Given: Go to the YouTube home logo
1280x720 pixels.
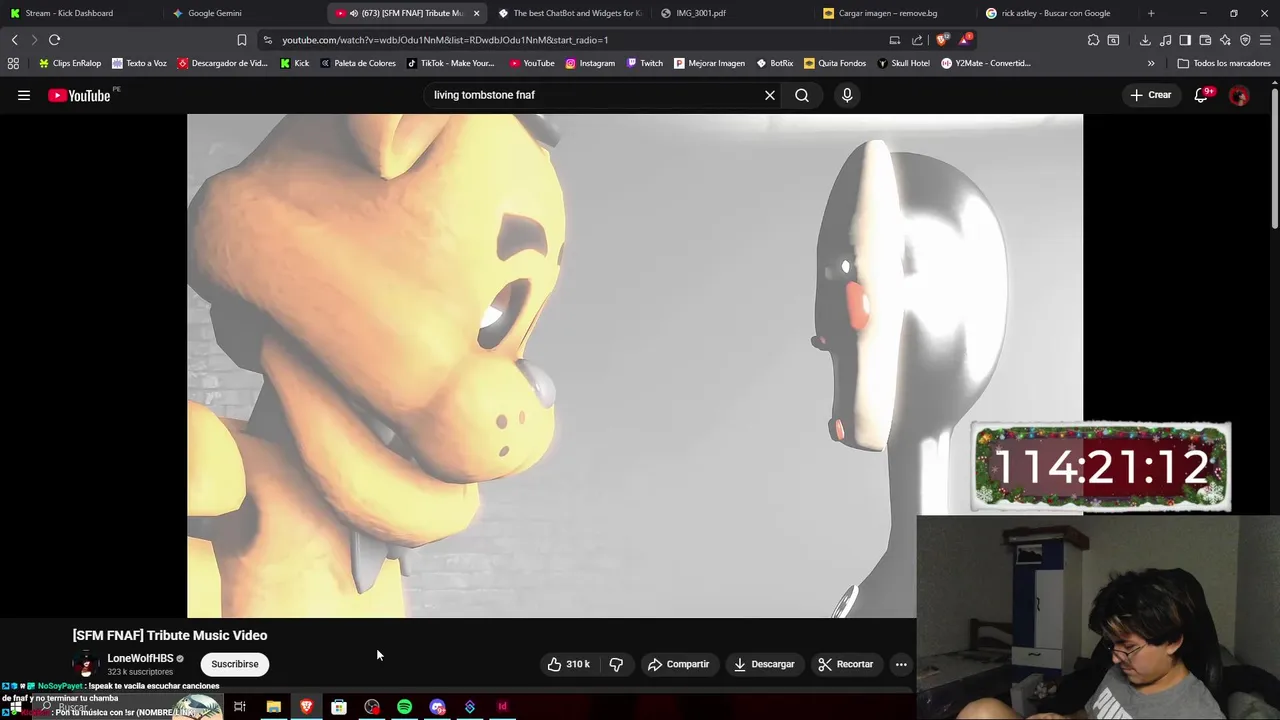Looking at the screenshot, I should pos(79,95).
